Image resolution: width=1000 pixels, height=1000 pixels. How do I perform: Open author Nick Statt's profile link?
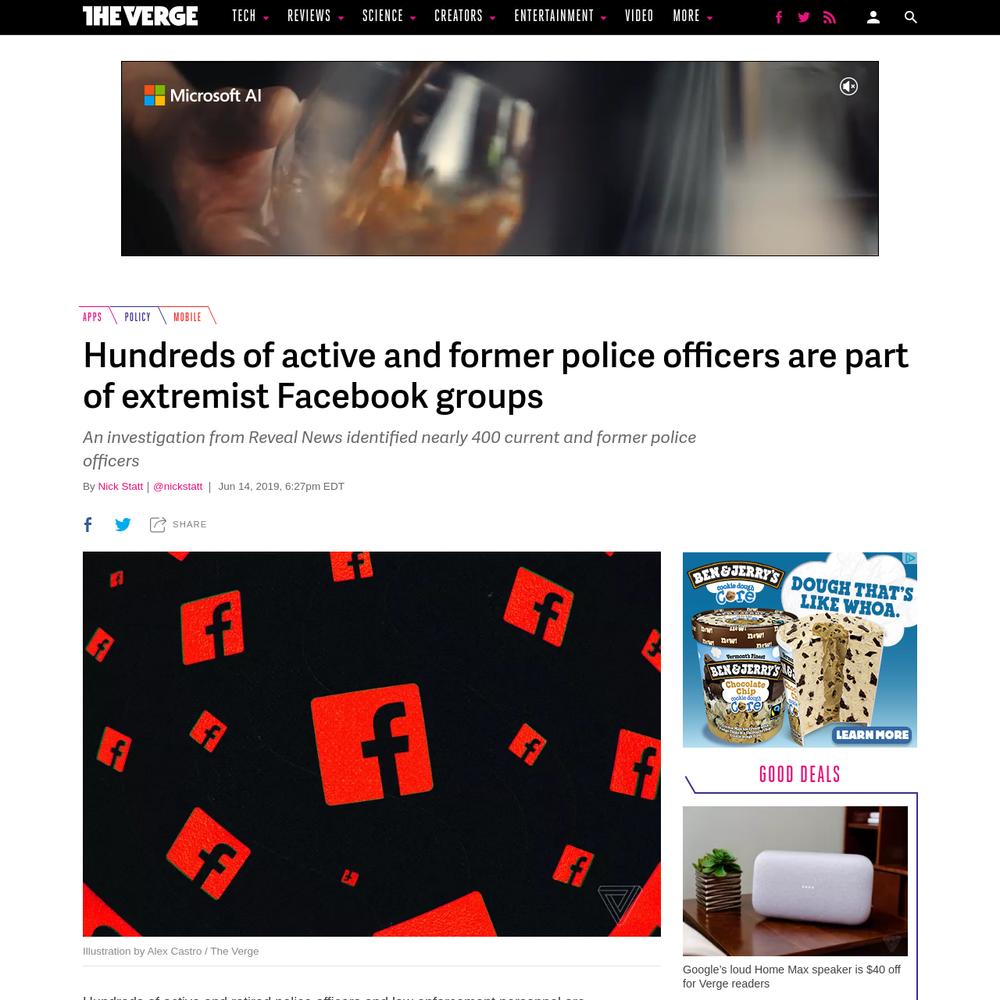click(121, 486)
